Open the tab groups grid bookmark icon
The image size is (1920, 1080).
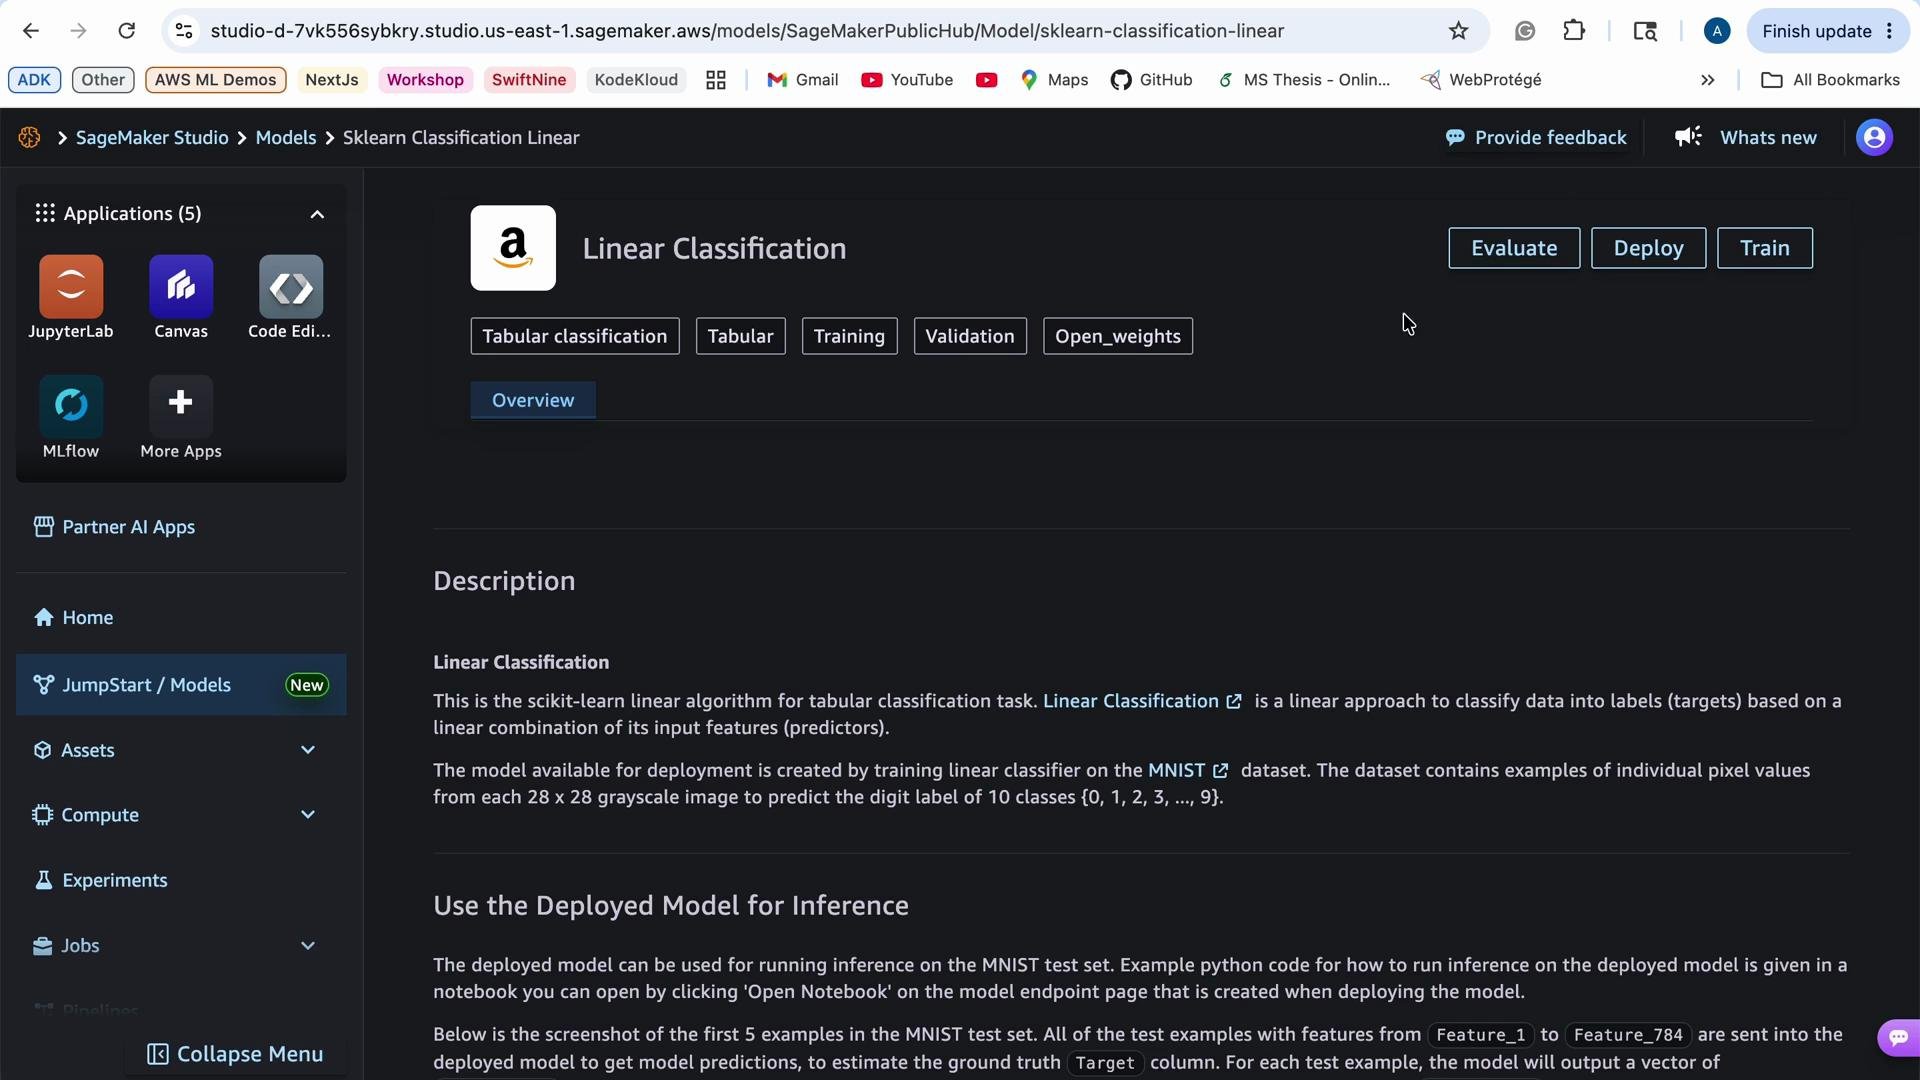click(x=716, y=80)
